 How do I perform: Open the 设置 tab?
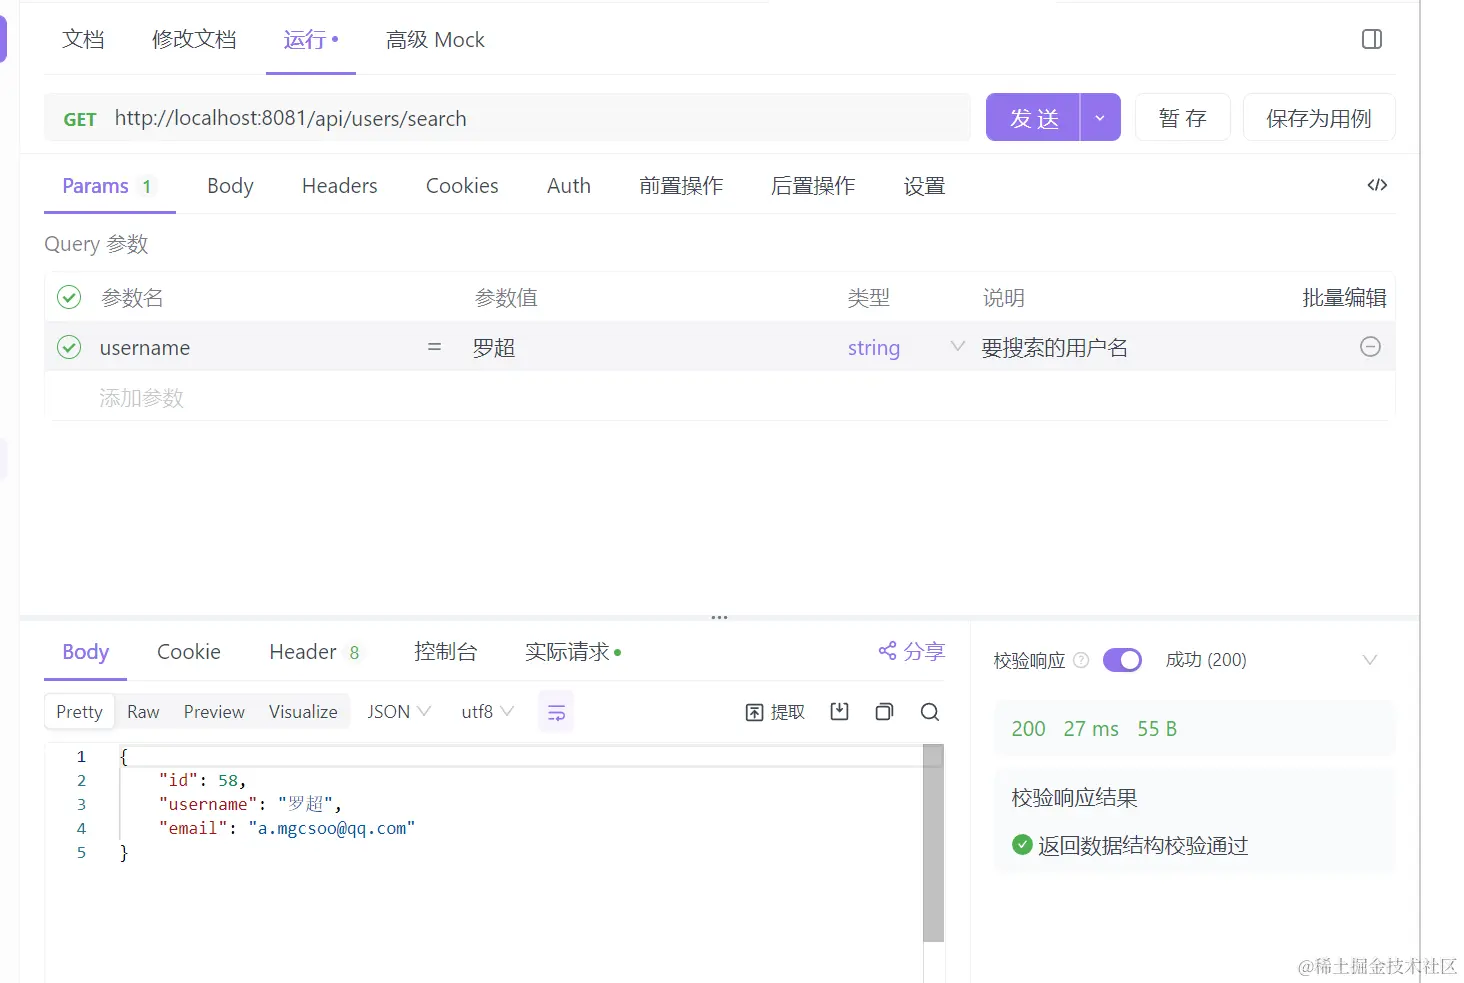[924, 186]
